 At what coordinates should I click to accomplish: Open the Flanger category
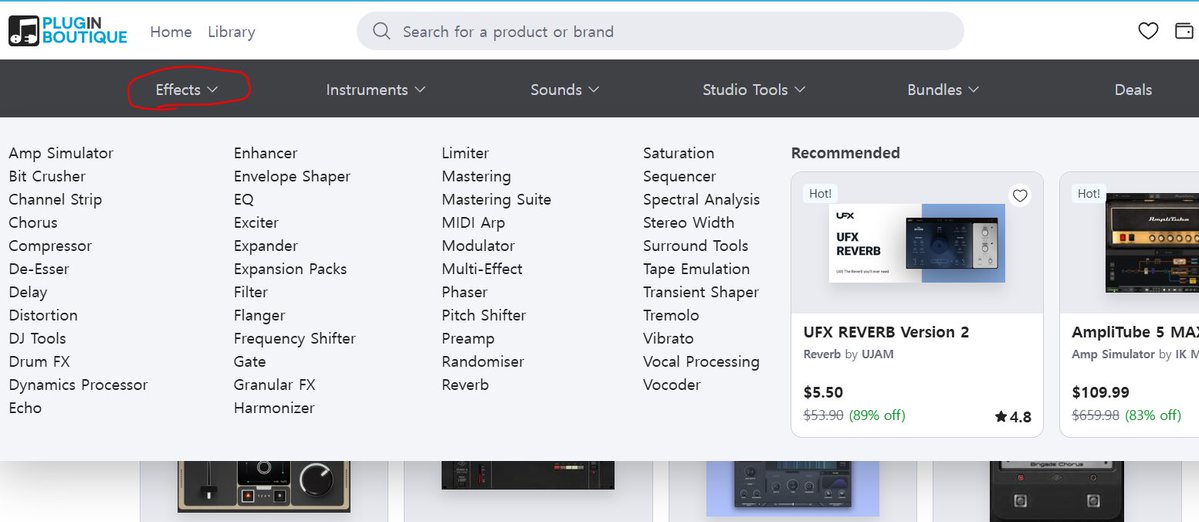click(x=259, y=315)
